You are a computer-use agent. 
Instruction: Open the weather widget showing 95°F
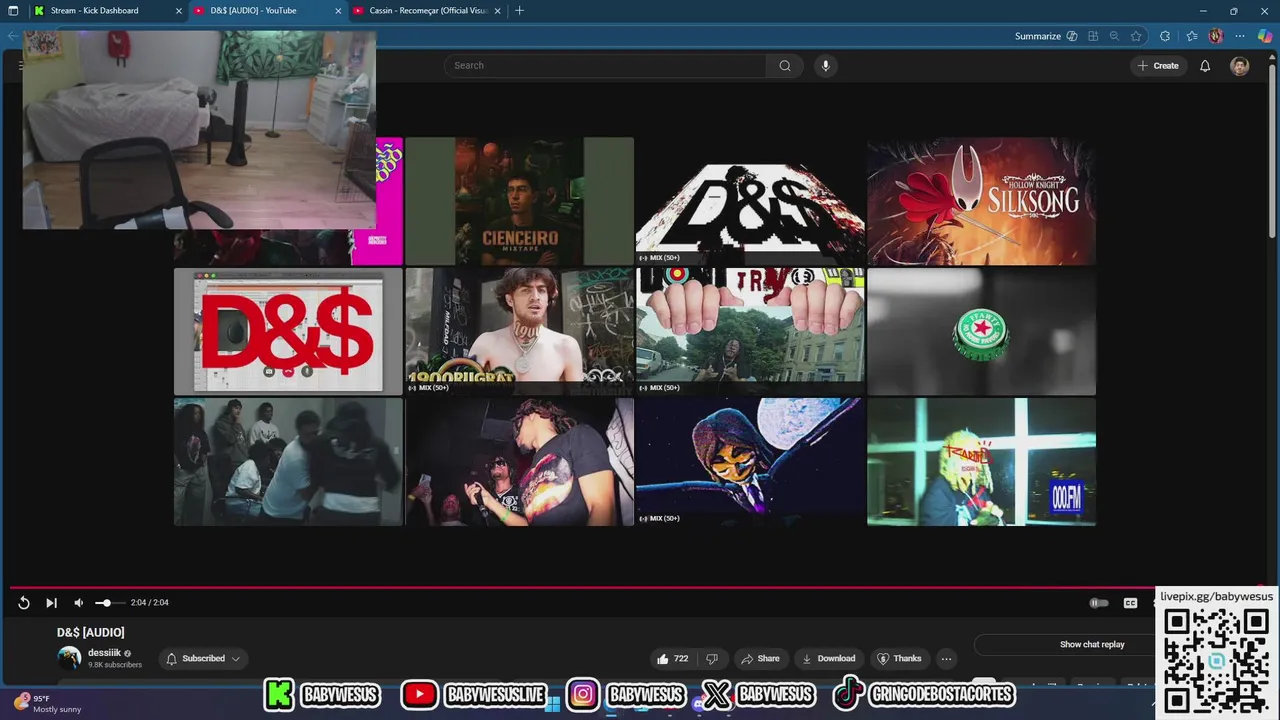pyautogui.click(x=47, y=704)
